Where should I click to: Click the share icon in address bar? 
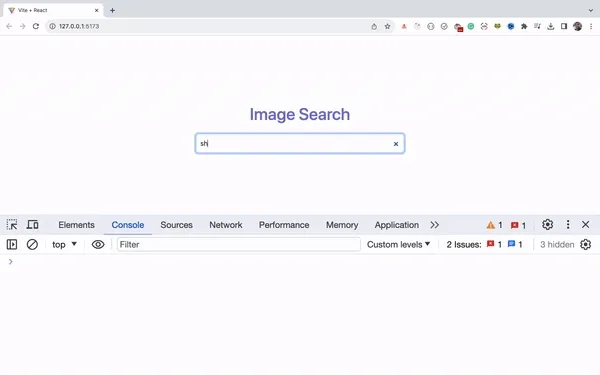click(374, 26)
